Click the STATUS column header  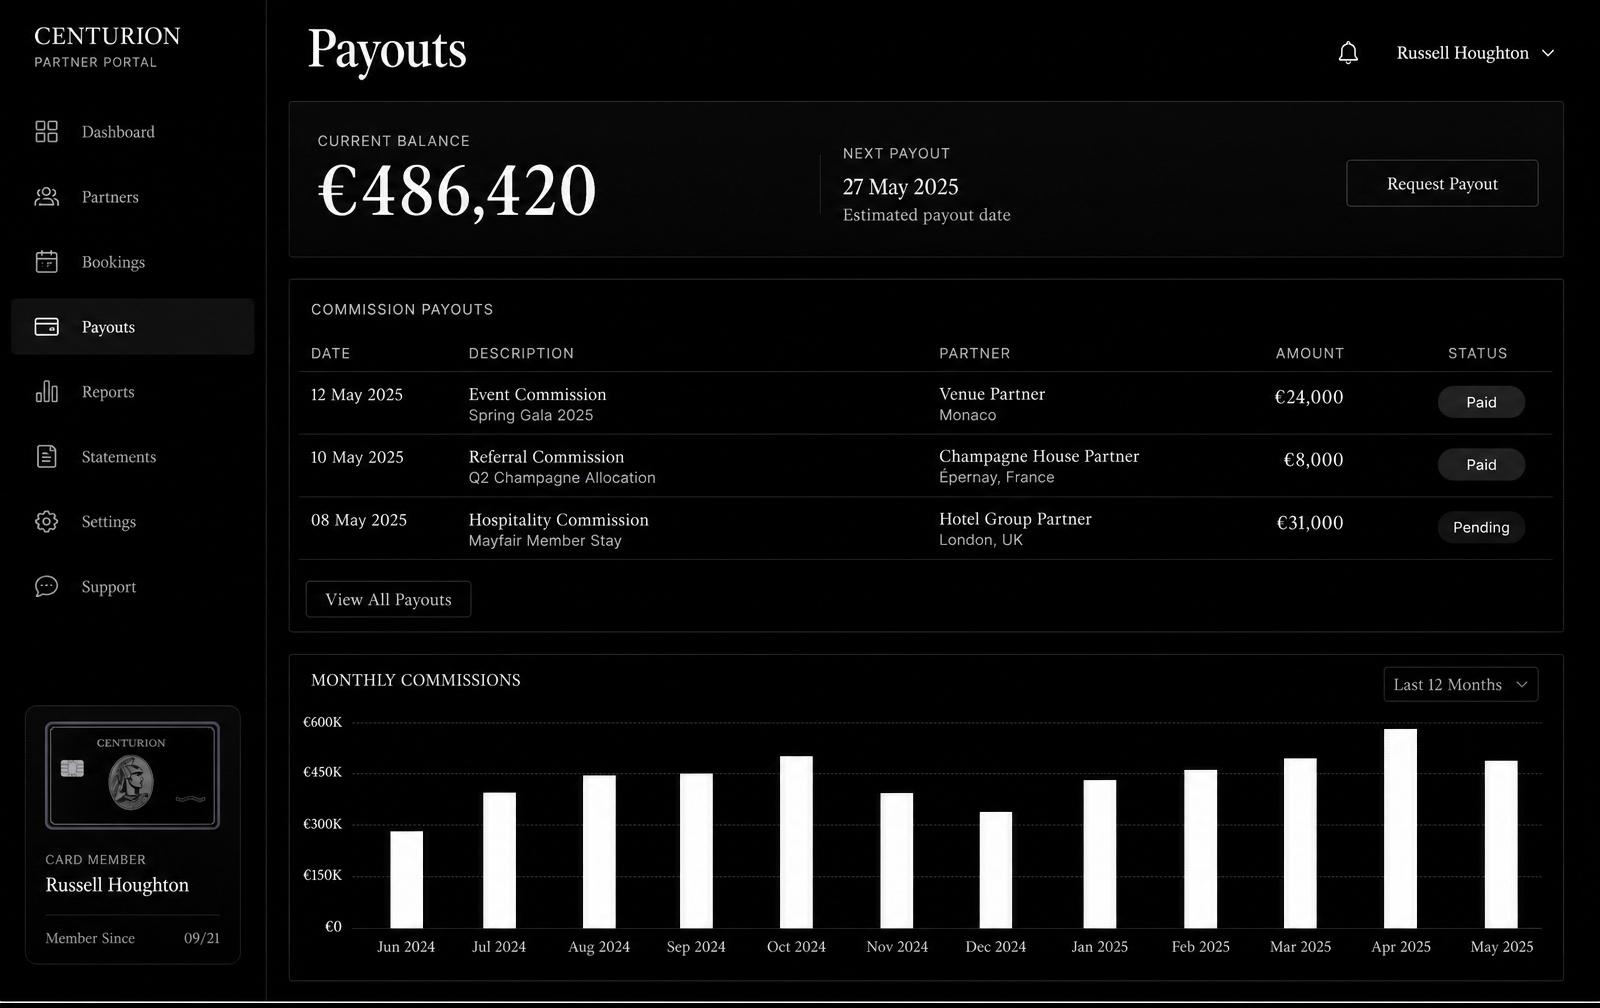pyautogui.click(x=1477, y=353)
